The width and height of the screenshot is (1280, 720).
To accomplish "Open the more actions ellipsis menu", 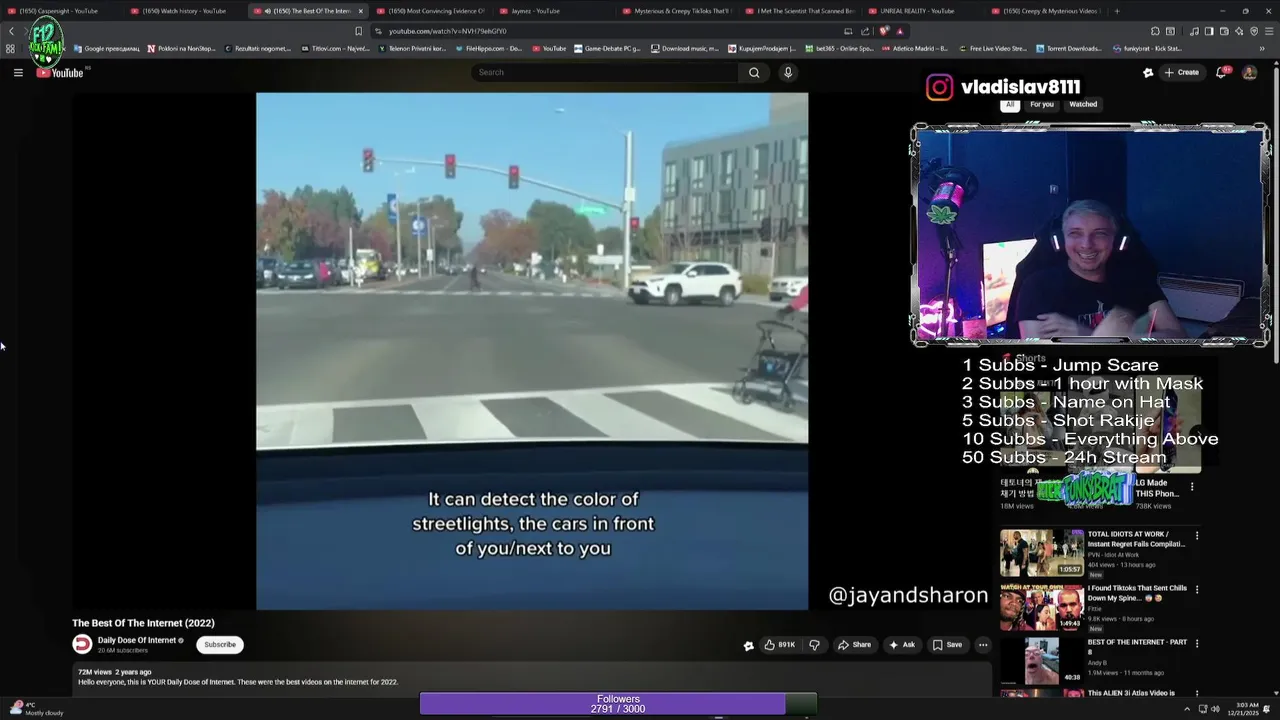I will pos(983,645).
